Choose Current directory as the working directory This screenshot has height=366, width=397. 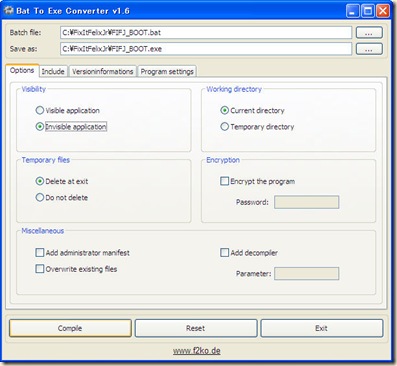pos(225,110)
